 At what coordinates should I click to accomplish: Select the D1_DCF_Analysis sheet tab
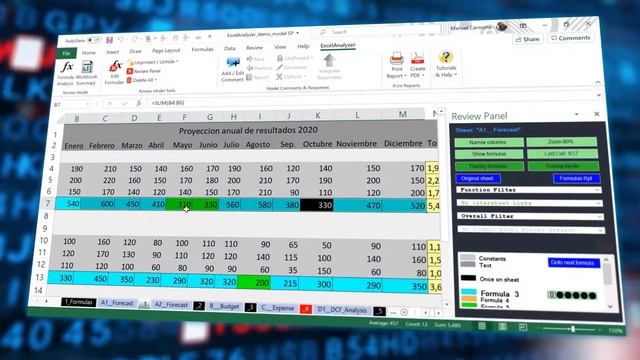pyautogui.click(x=342, y=310)
